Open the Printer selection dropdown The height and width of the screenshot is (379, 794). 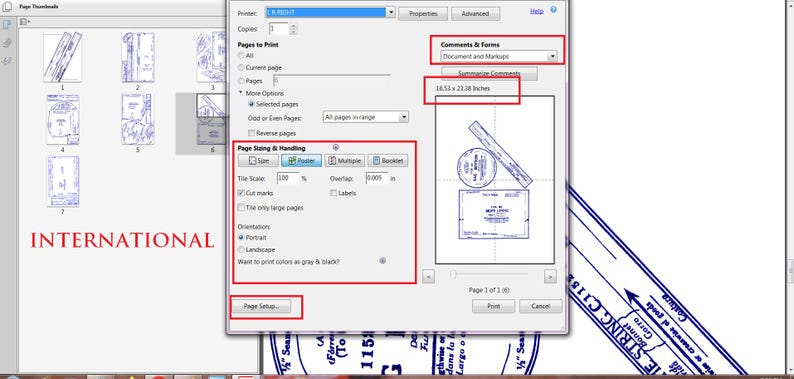point(330,13)
